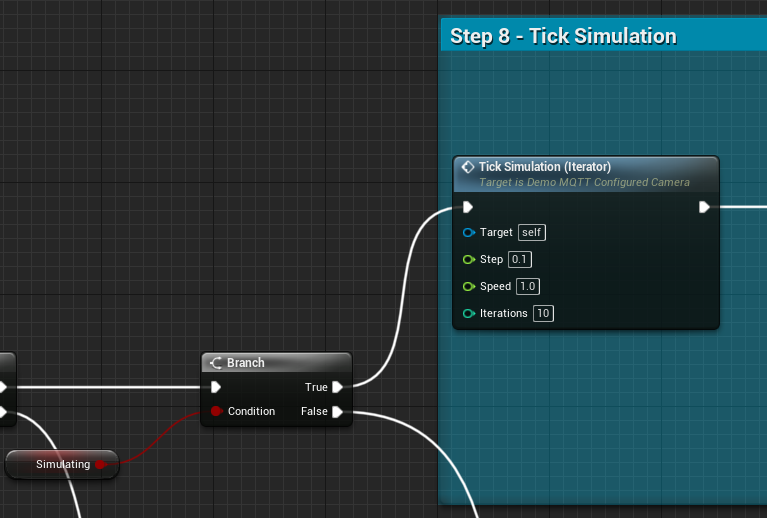The height and width of the screenshot is (518, 767).
Task: Click the Branch input execution pin
Action: (x=216, y=387)
